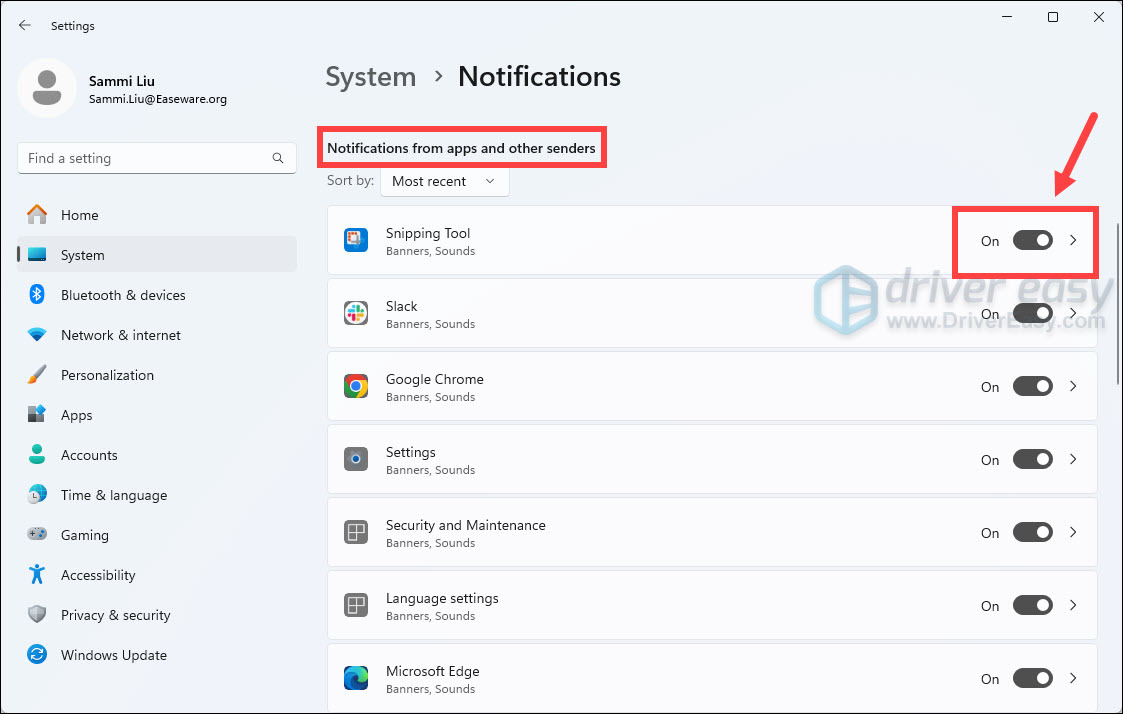Click System in the breadcrumb
The width and height of the screenshot is (1123, 714).
point(371,77)
